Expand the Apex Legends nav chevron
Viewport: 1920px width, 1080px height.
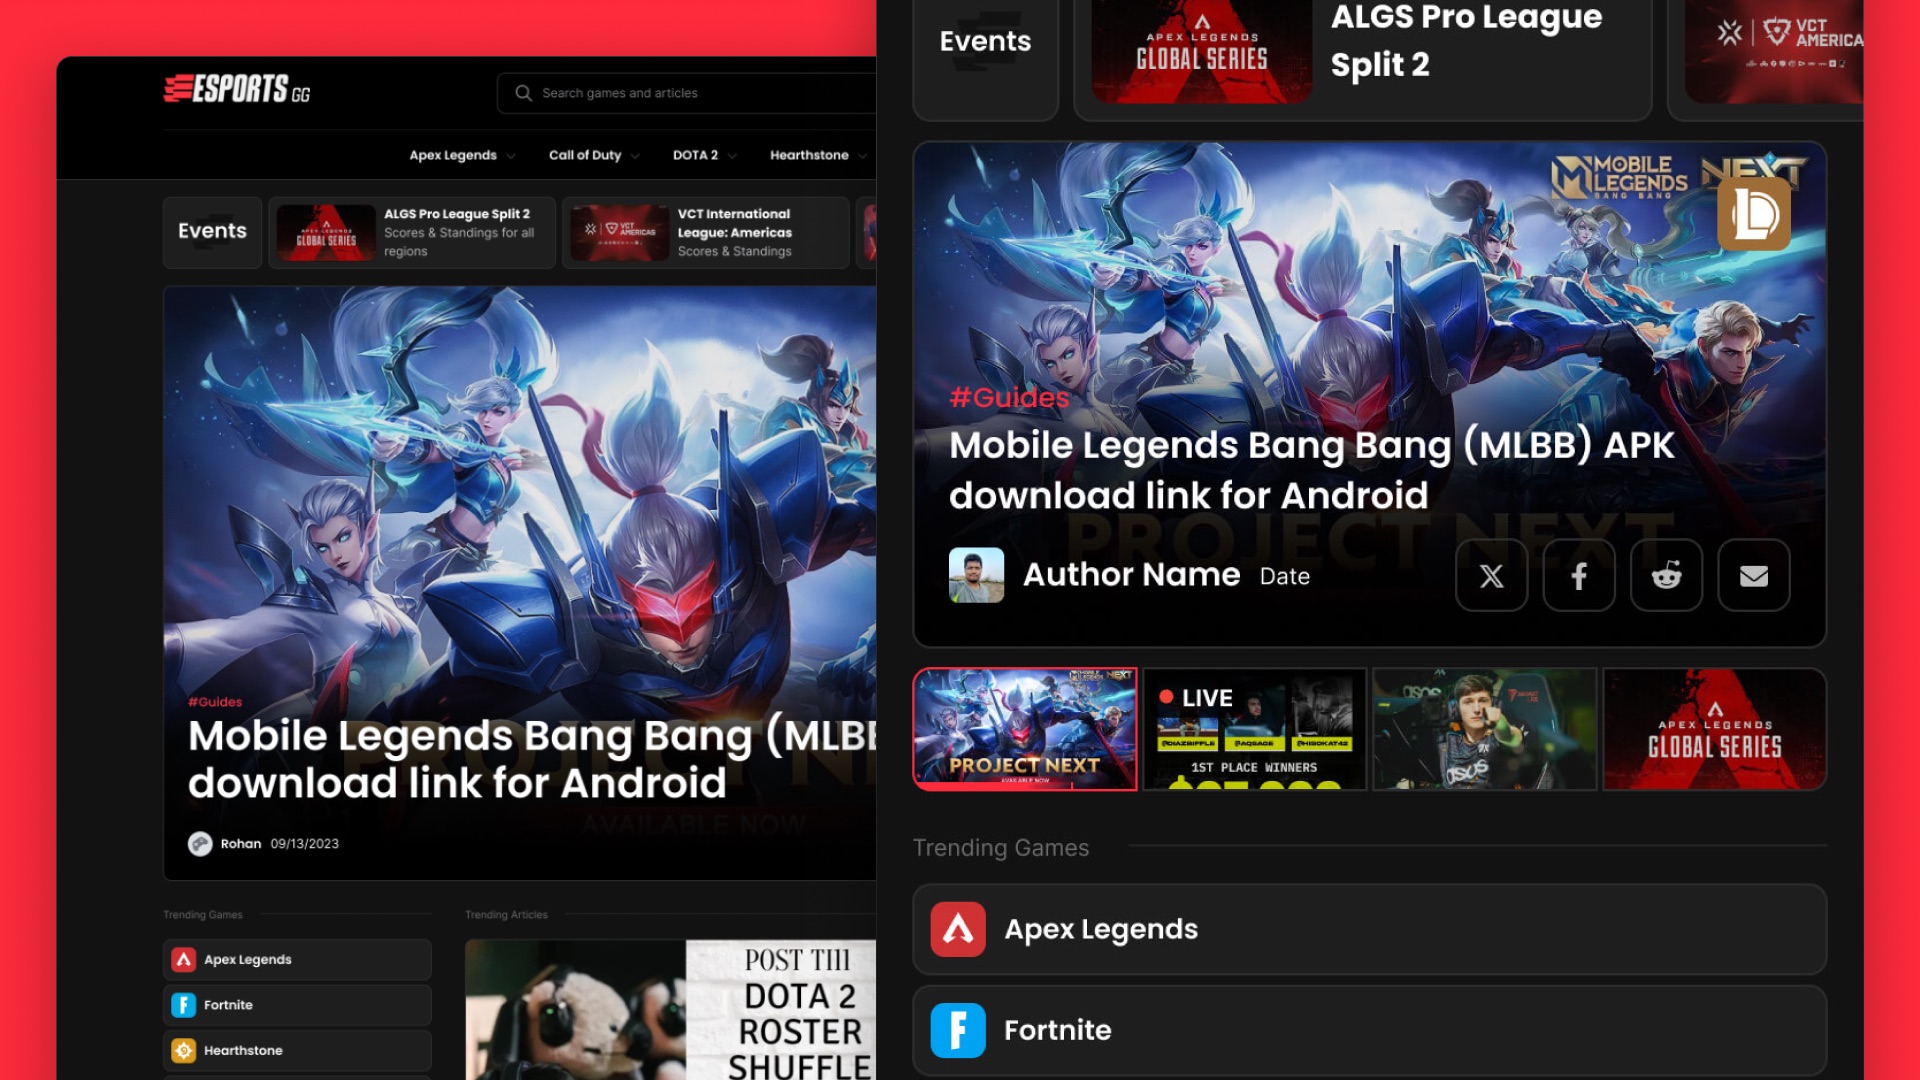point(511,156)
